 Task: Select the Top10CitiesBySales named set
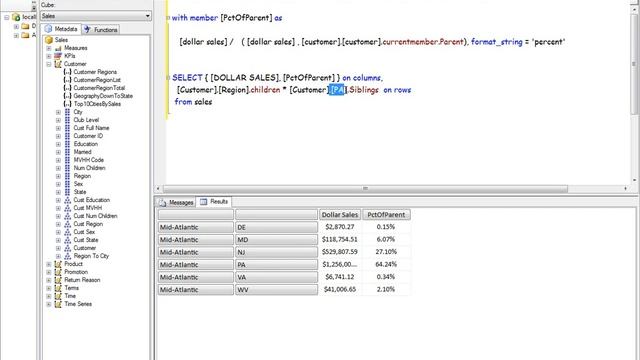click(97, 104)
